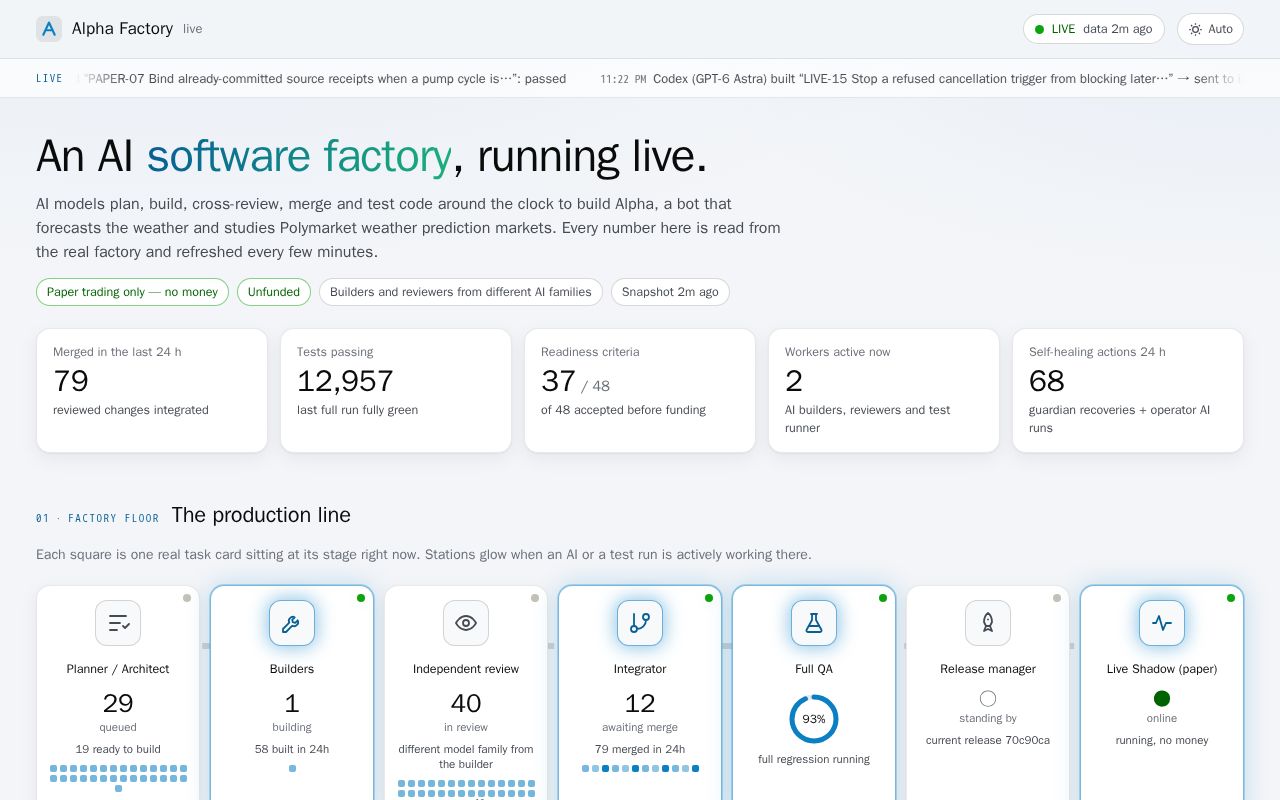Click the text 'current release 70c90ca'

(988, 740)
